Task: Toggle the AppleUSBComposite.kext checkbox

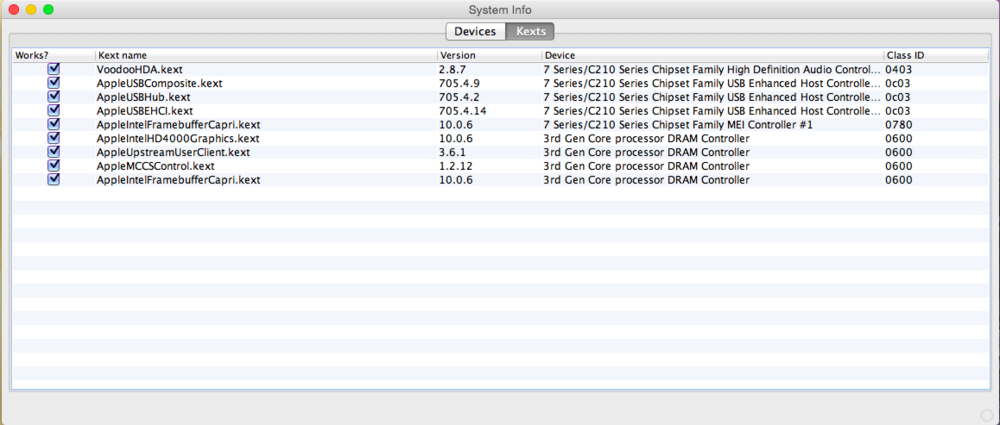Action: click(x=54, y=83)
